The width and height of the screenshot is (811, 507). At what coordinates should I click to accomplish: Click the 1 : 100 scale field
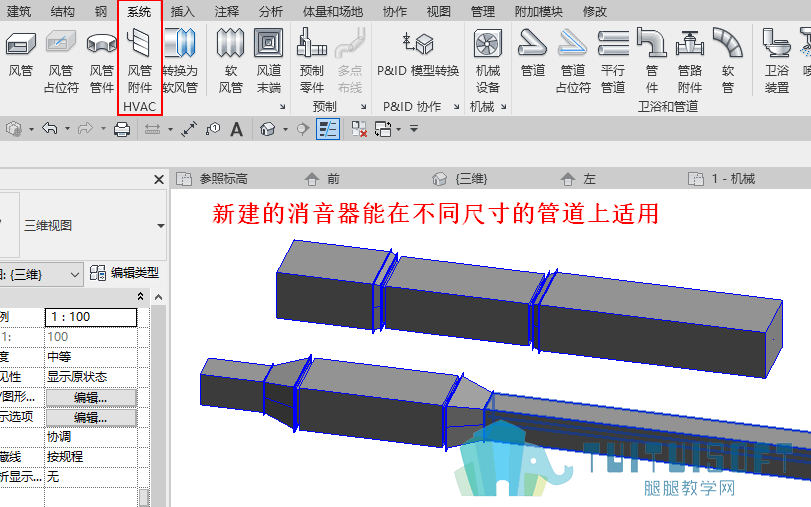pyautogui.click(x=91, y=317)
